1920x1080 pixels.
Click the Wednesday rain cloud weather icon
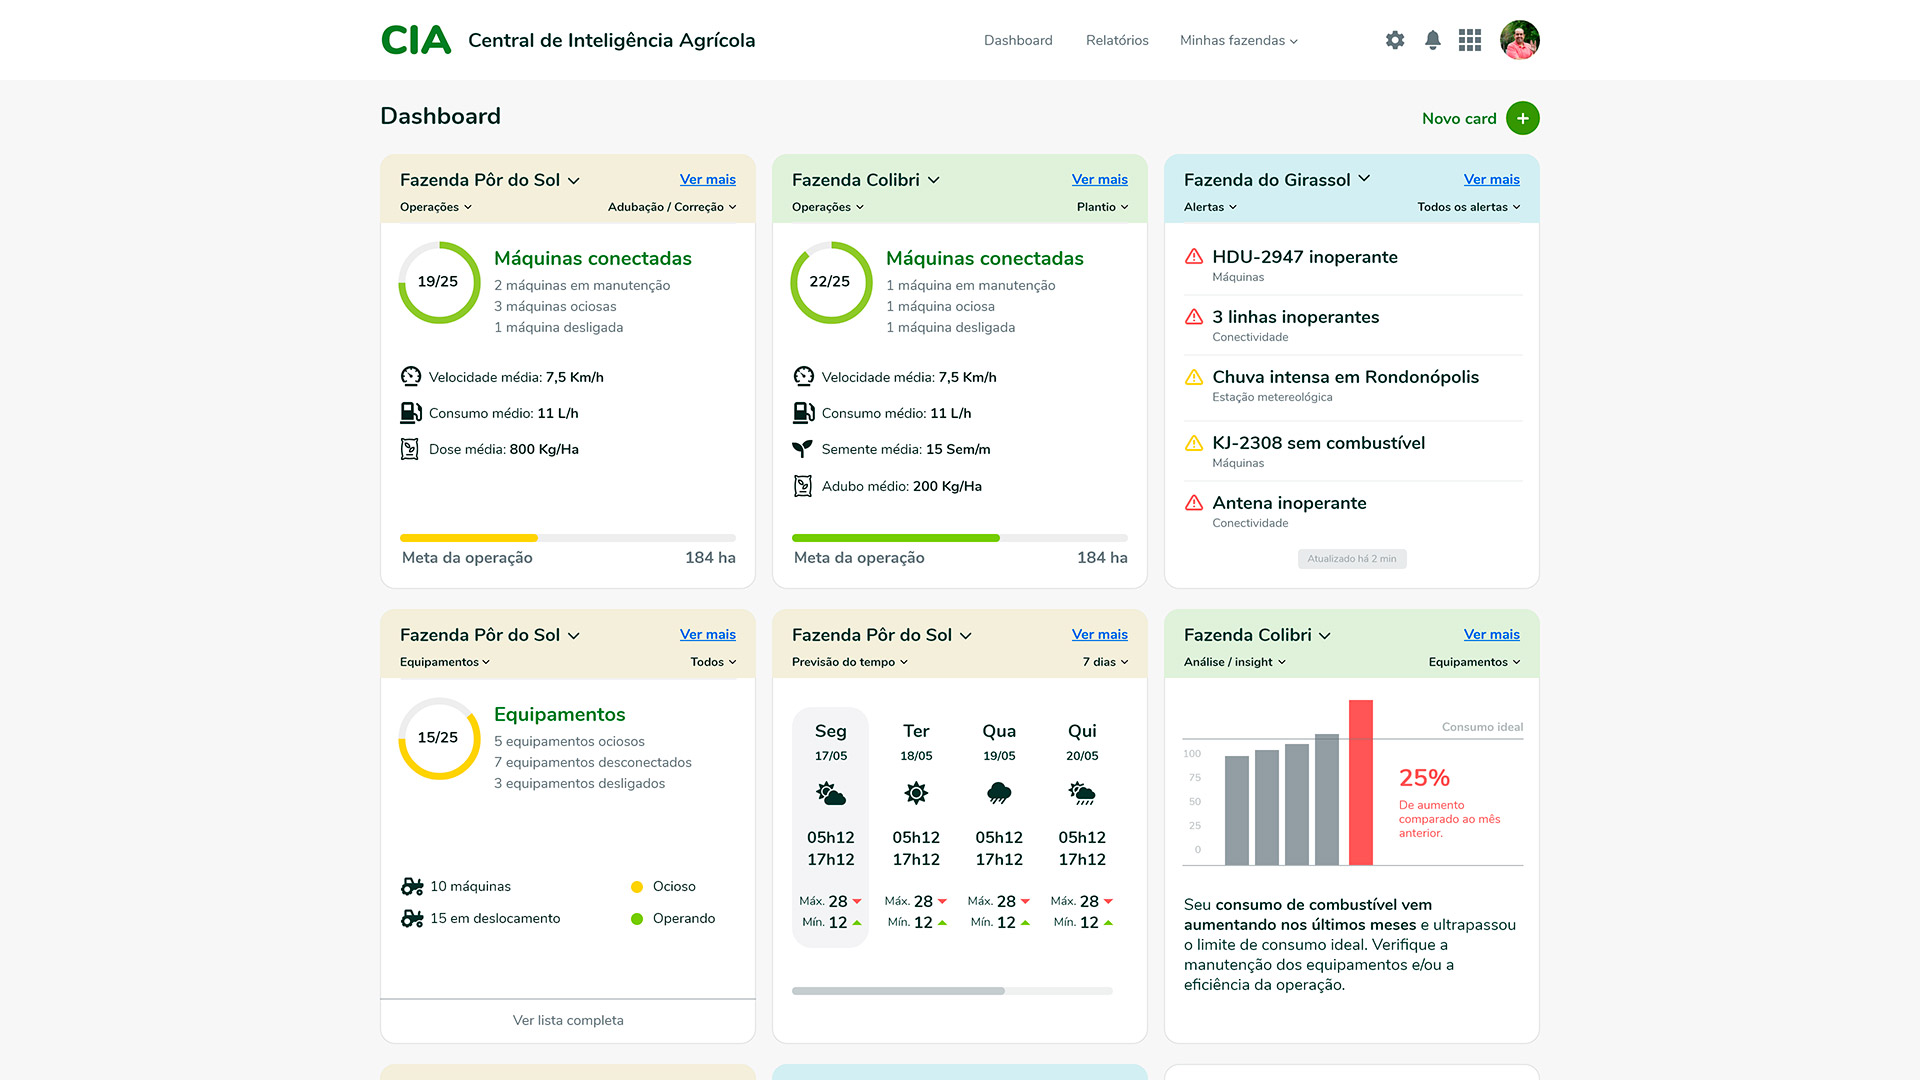coord(999,794)
